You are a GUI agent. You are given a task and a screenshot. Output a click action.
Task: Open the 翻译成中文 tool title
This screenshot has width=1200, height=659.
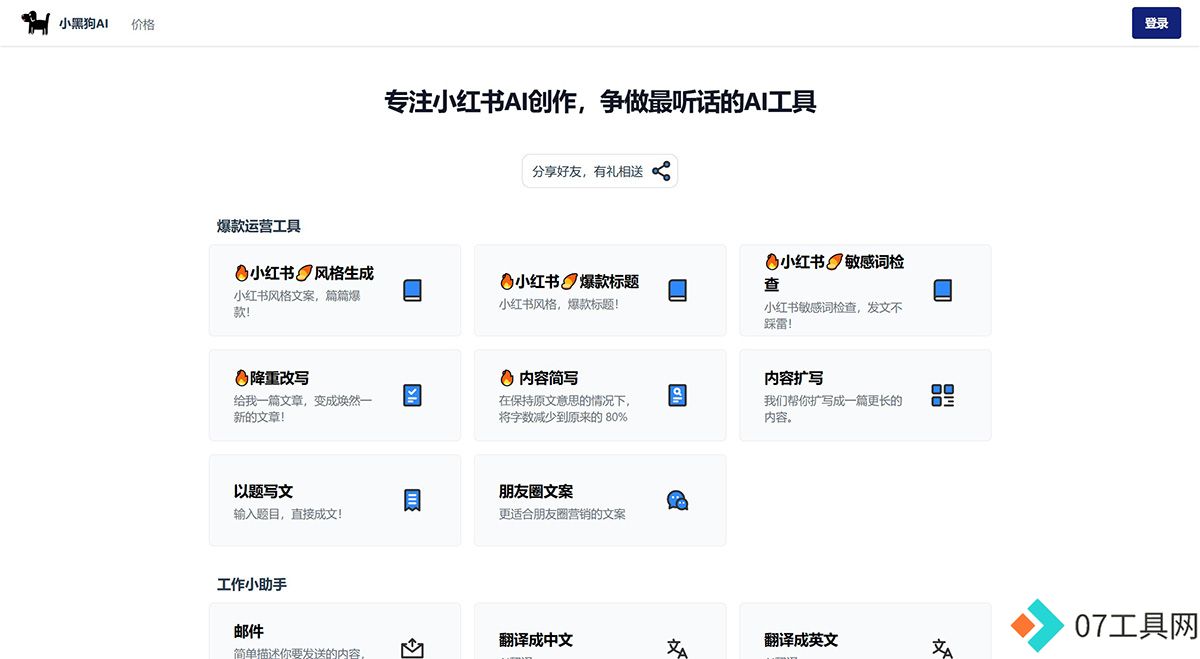click(536, 639)
